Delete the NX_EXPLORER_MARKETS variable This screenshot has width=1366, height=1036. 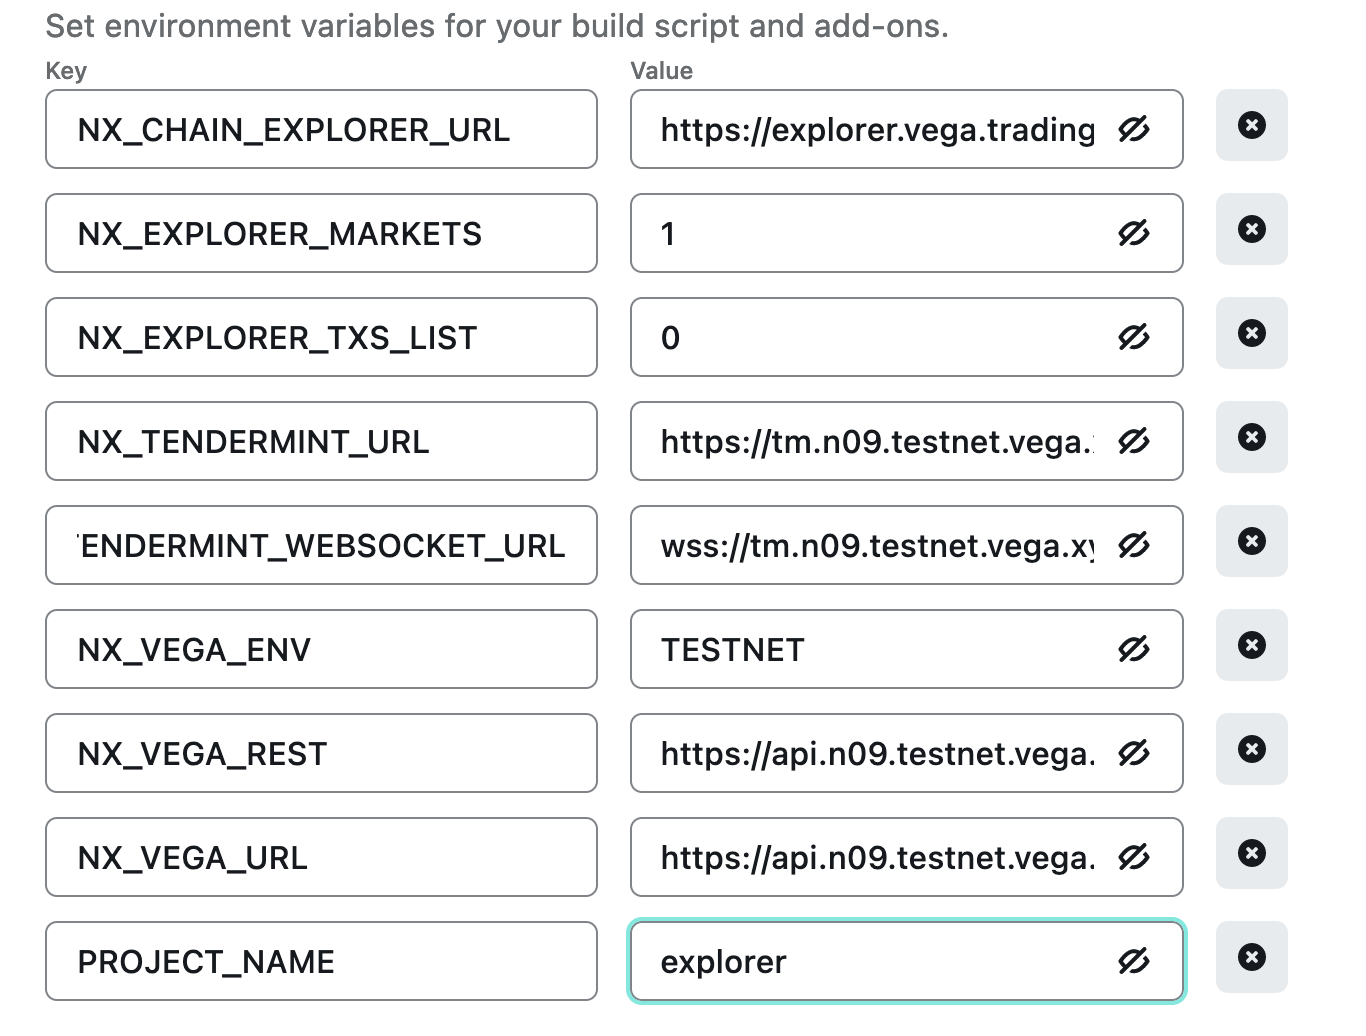click(x=1251, y=229)
